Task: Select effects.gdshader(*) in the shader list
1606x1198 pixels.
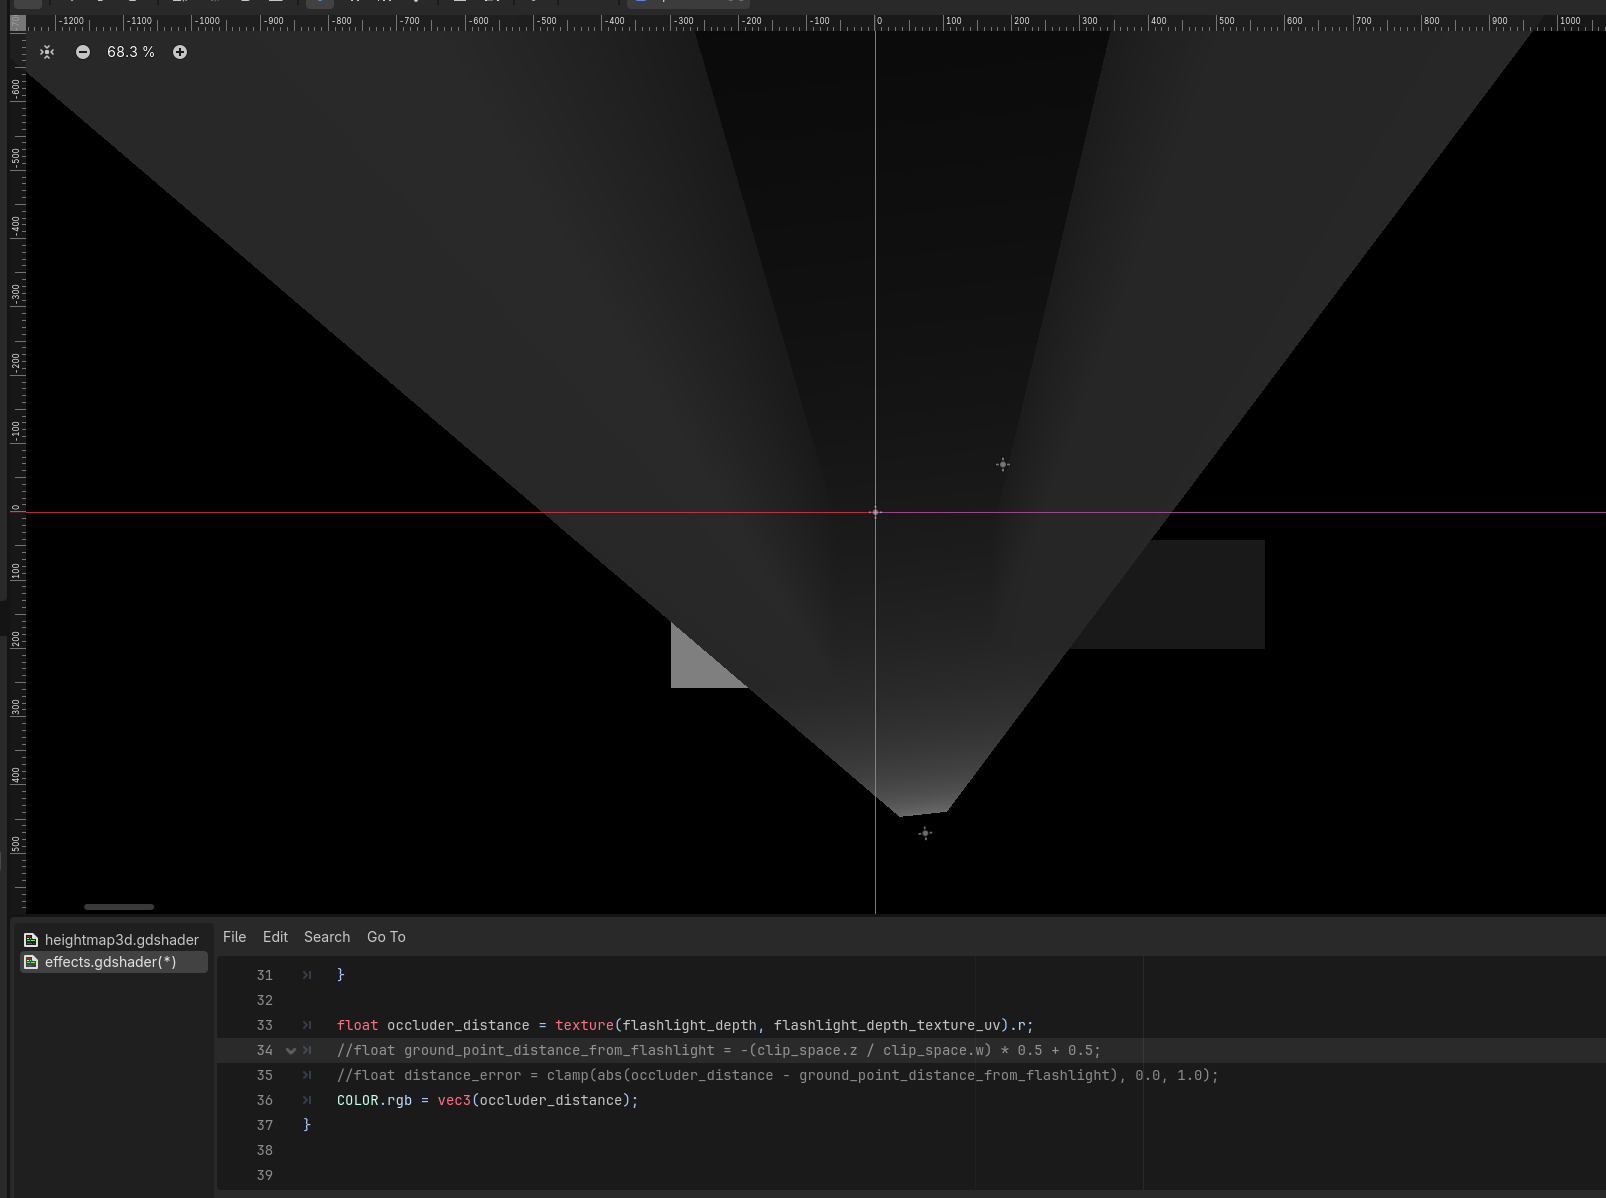Action: tap(110, 962)
